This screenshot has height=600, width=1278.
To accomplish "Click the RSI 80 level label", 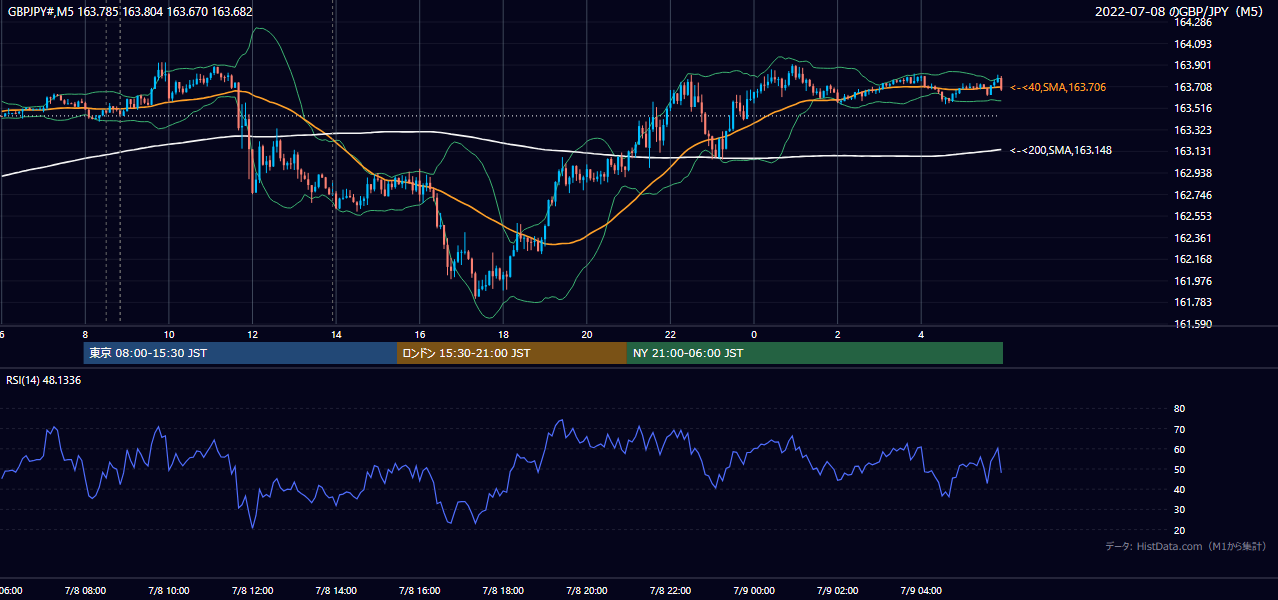I will 1179,409.
